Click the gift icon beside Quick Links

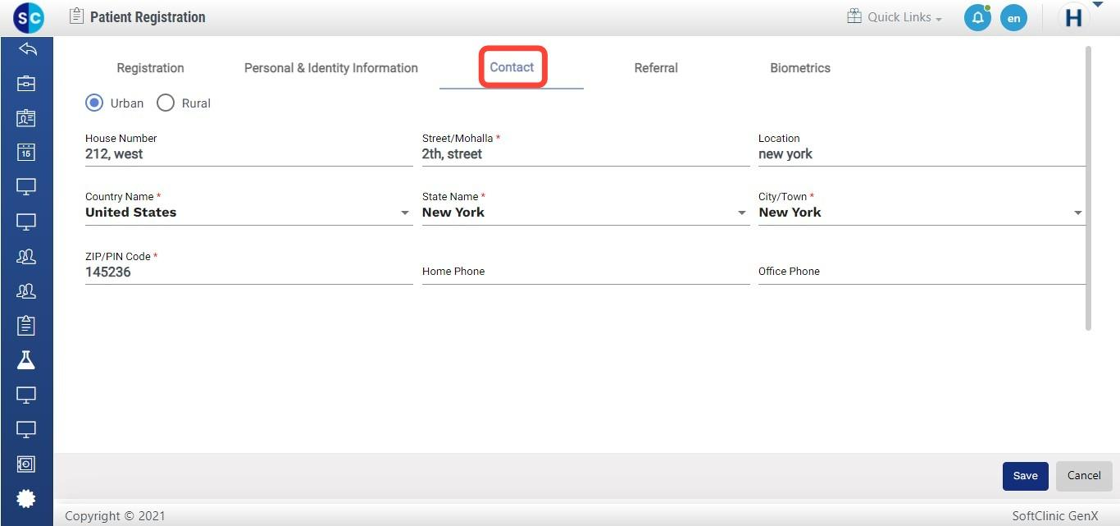click(854, 16)
